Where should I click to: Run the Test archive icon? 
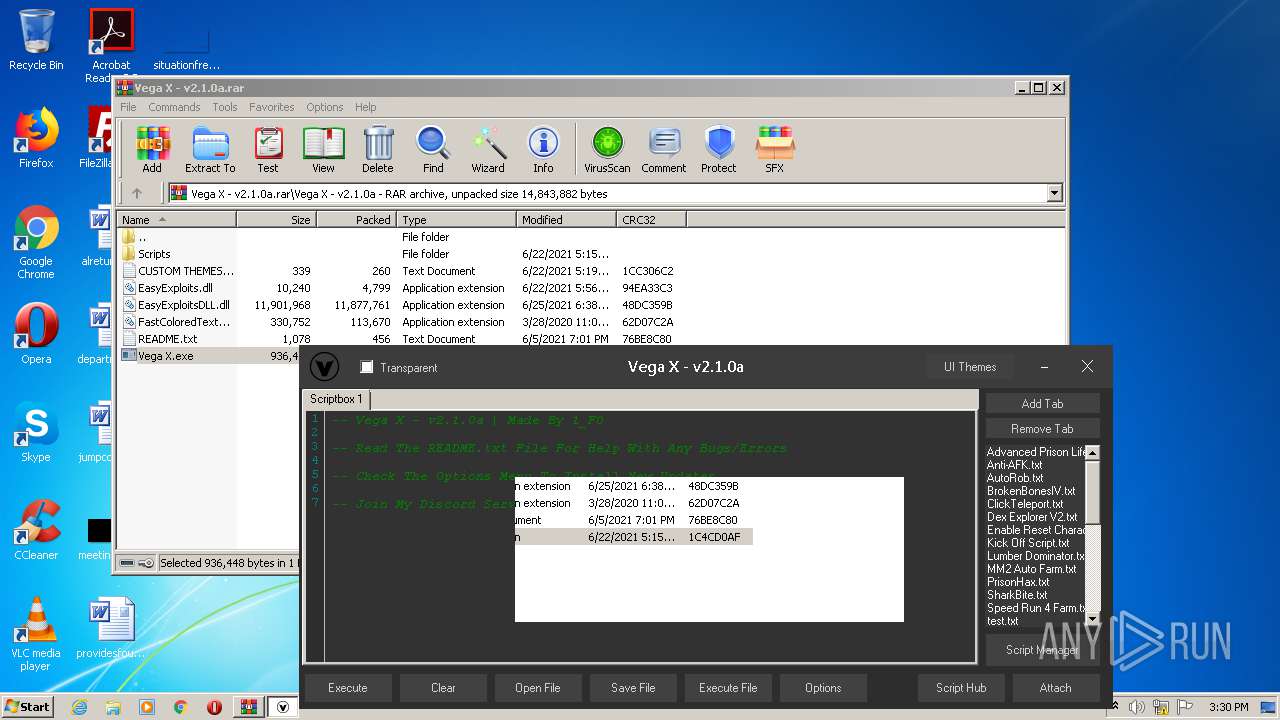[268, 150]
